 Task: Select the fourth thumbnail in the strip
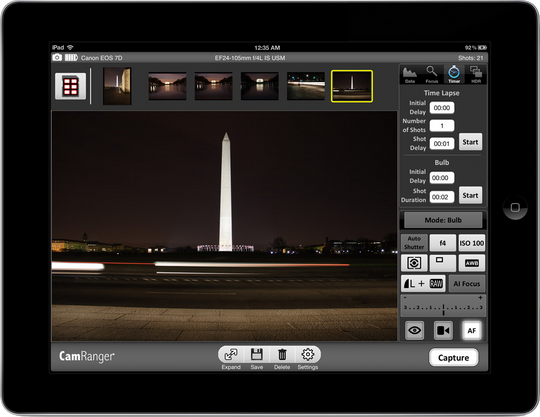coord(260,86)
